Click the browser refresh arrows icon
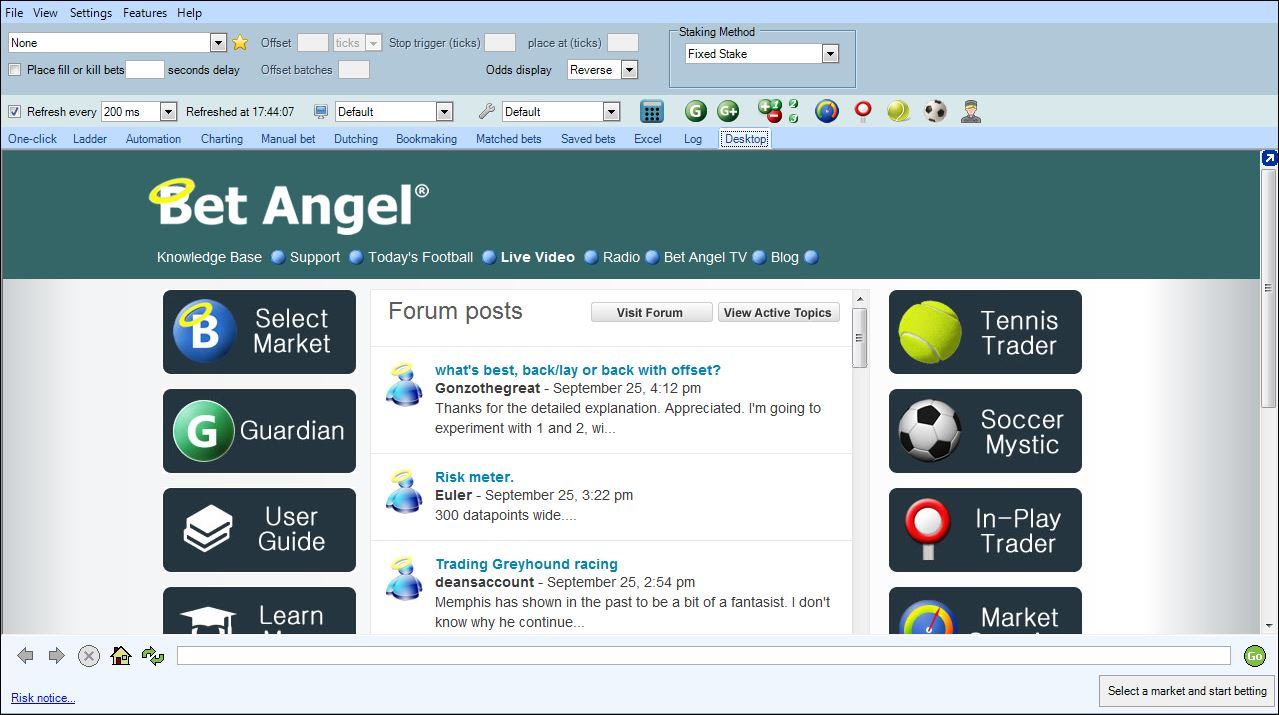The height and width of the screenshot is (715, 1279). (153, 656)
